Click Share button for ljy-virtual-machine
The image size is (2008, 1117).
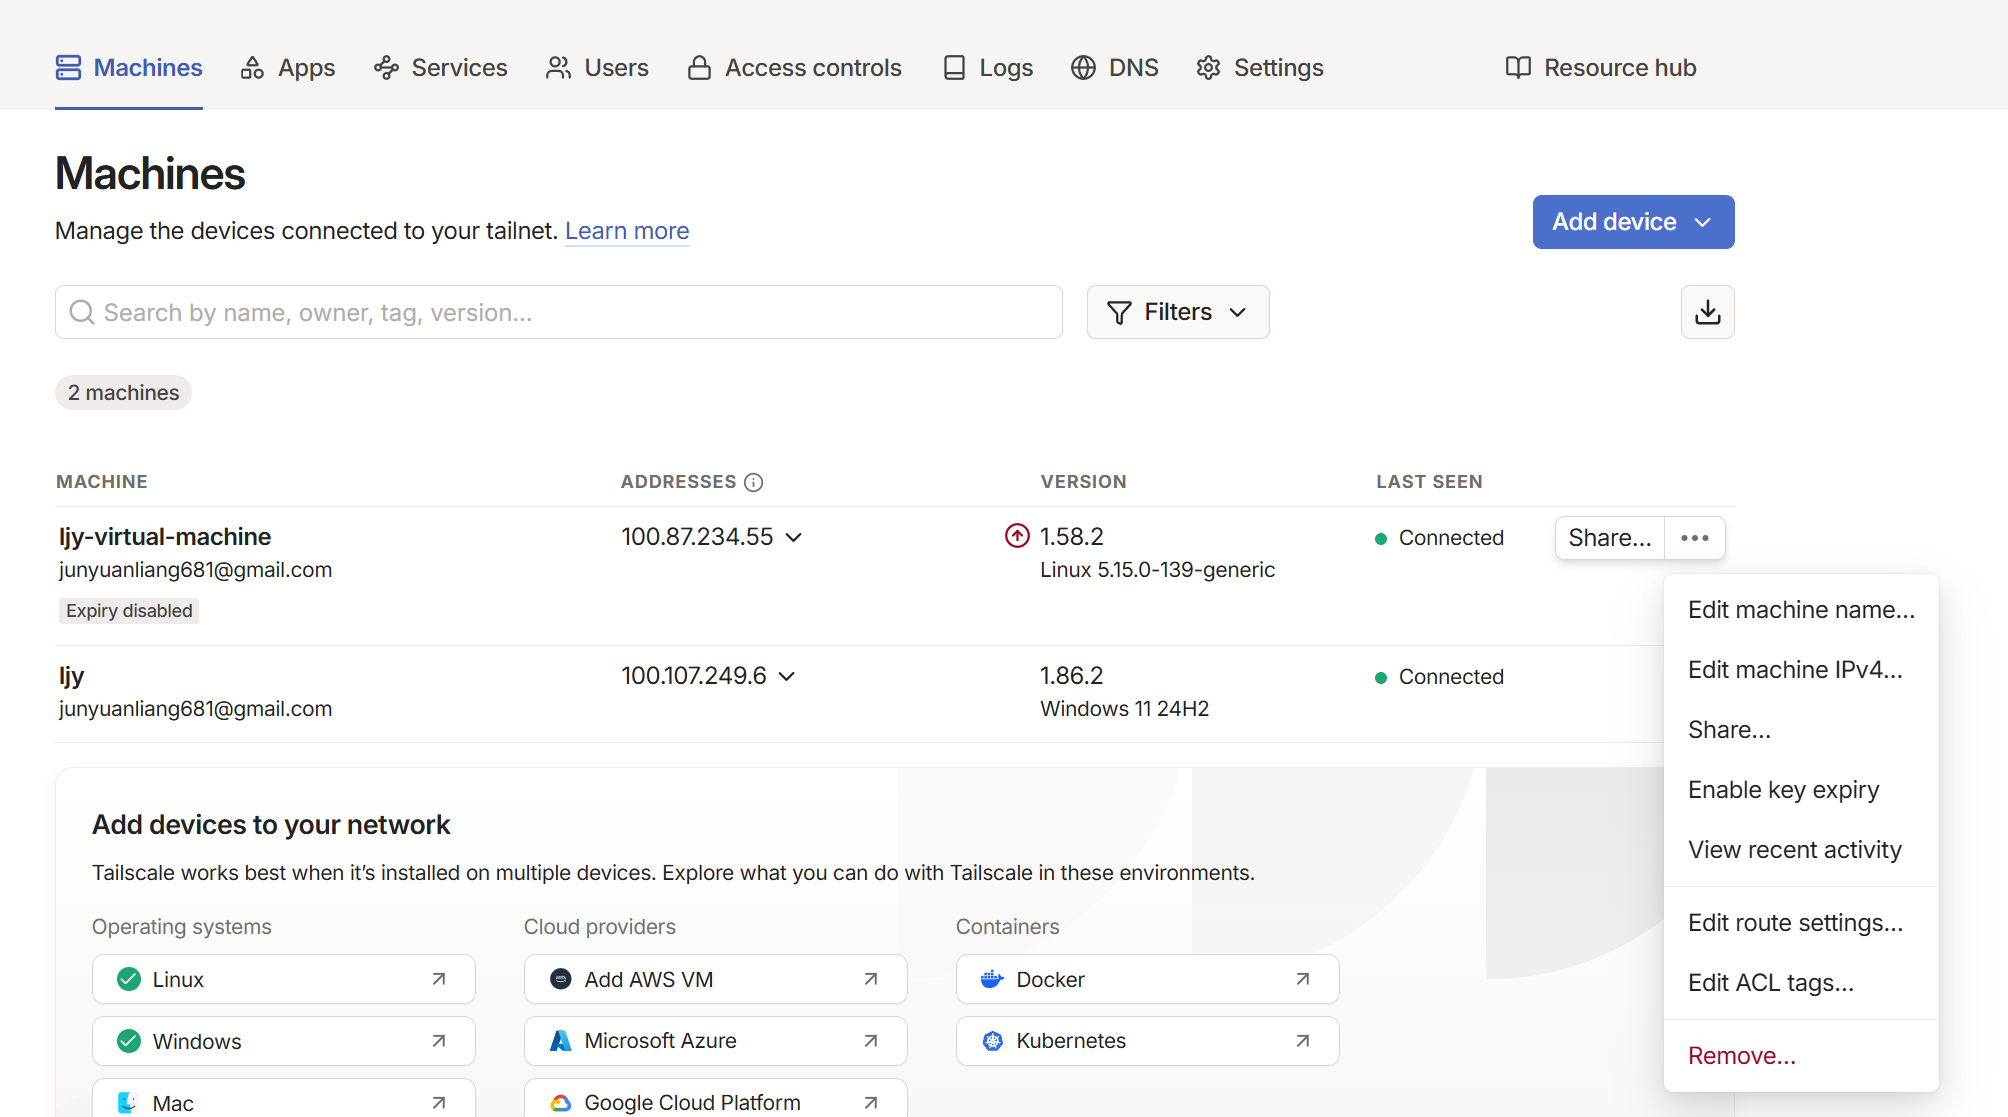1610,538
